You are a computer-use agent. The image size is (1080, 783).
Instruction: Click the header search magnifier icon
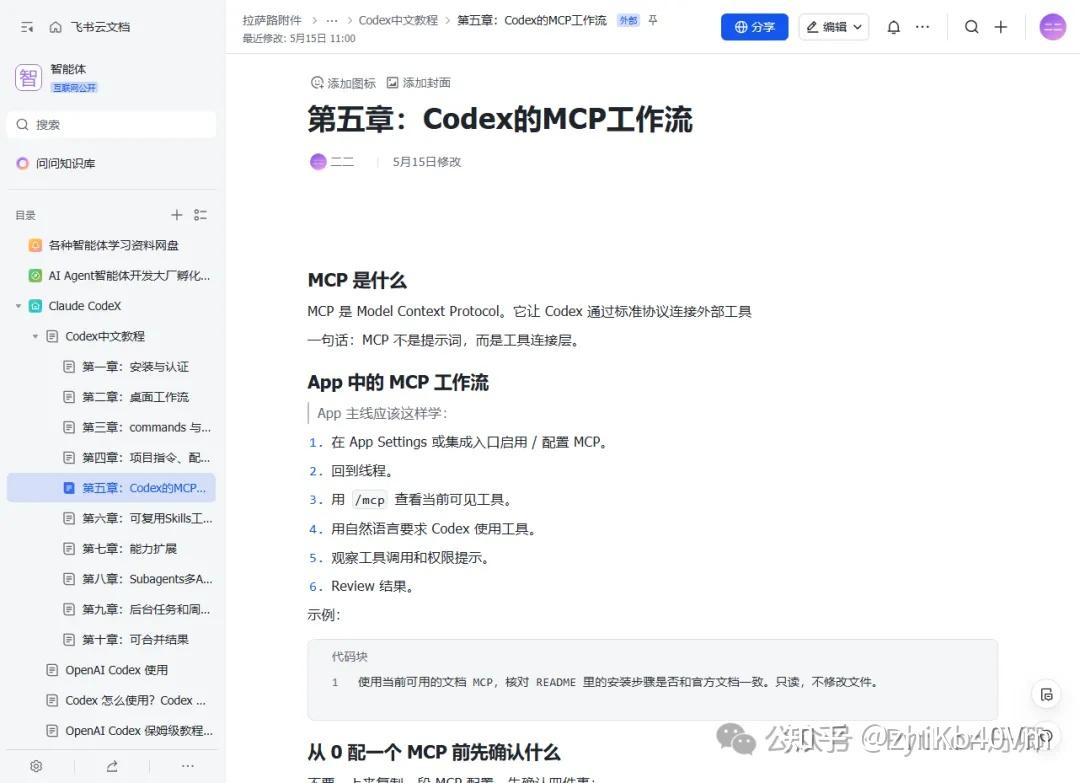tap(971, 27)
